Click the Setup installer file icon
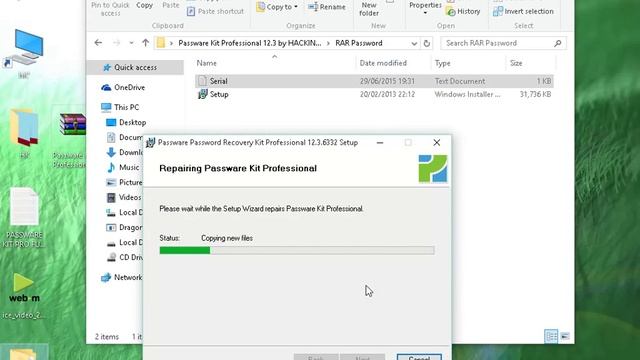 [x=203, y=94]
